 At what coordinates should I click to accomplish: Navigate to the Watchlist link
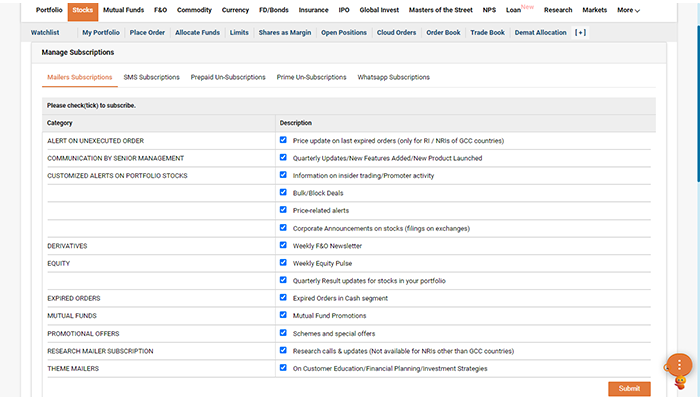46,32
